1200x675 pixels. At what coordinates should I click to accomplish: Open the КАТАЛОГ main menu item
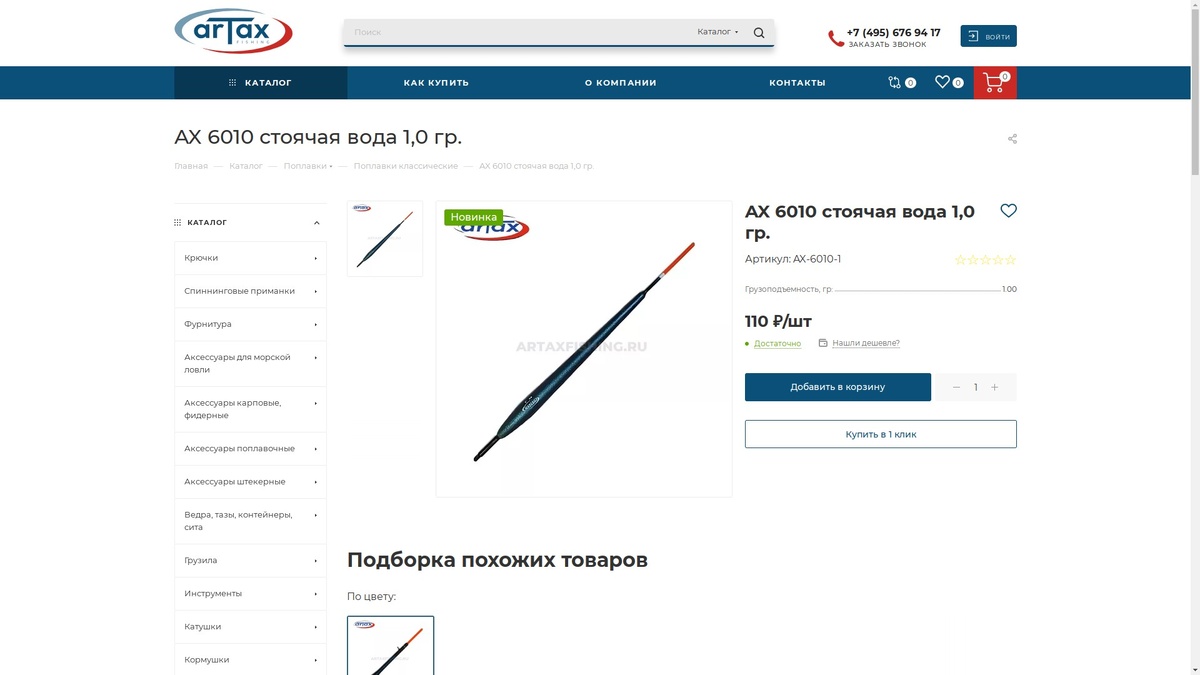pos(260,83)
